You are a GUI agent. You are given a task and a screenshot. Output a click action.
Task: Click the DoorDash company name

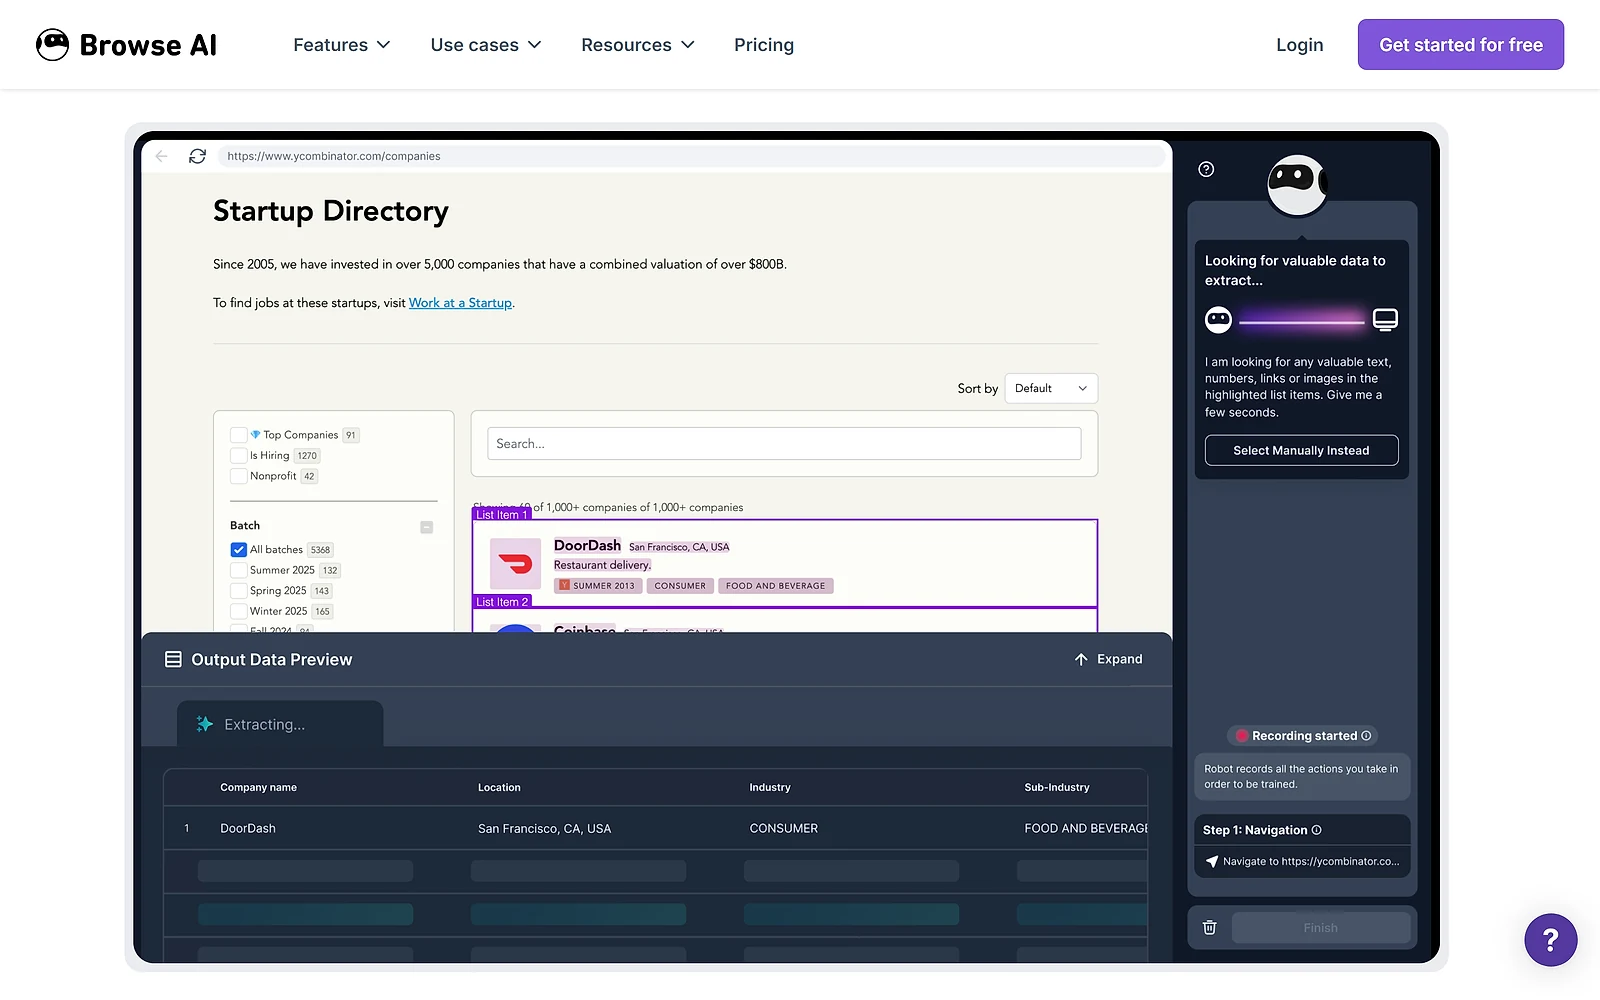pos(587,545)
